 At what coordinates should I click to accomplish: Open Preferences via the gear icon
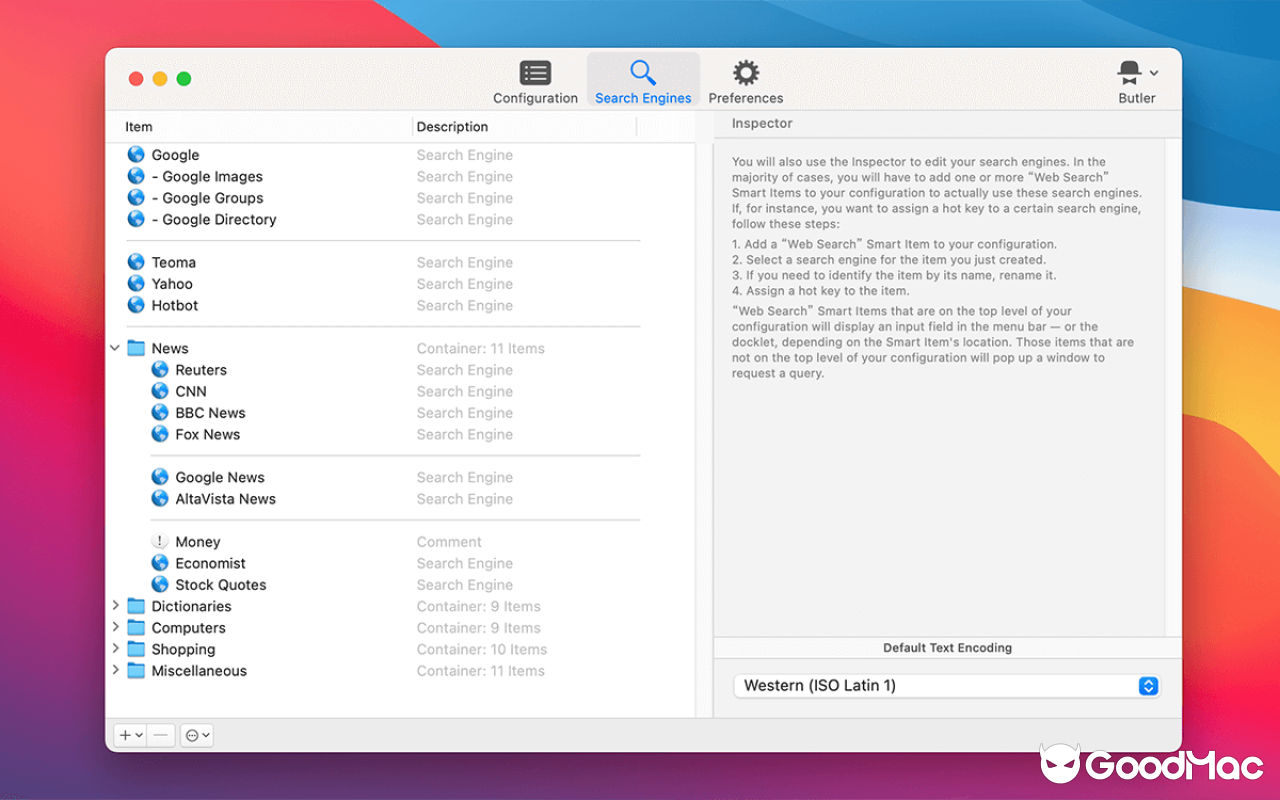[x=745, y=72]
